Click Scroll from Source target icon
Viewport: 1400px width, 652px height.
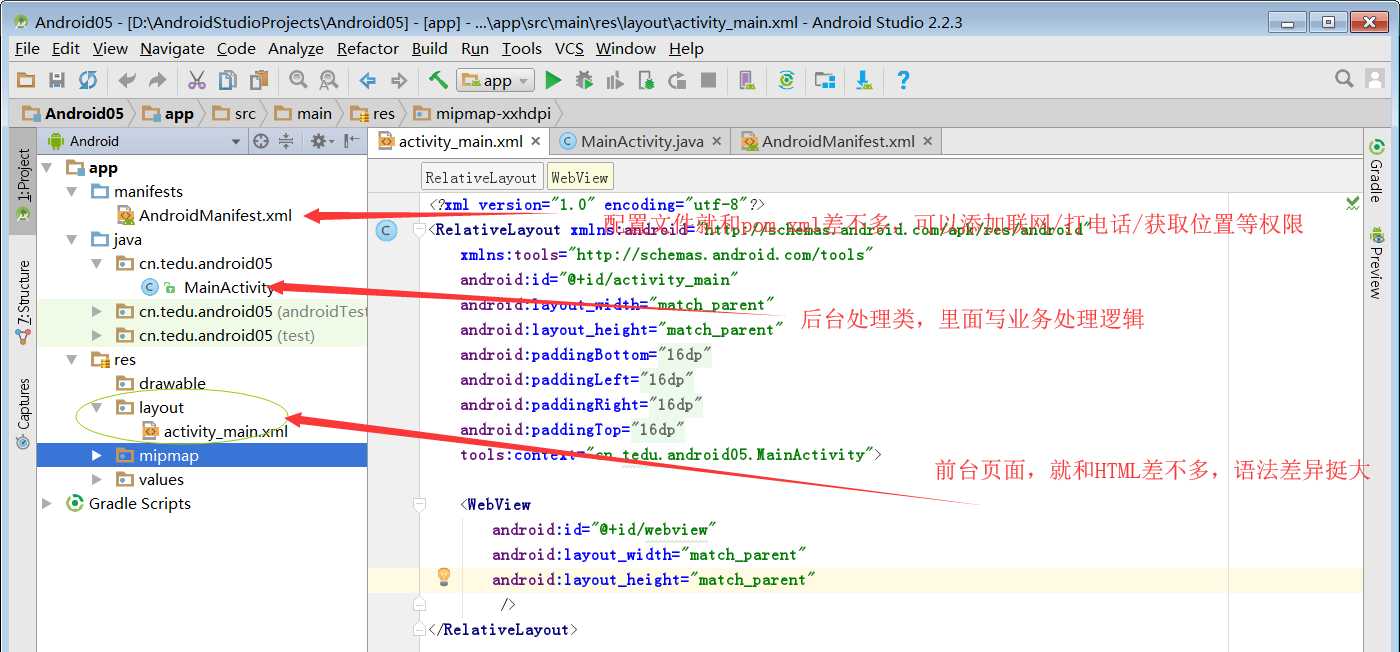click(261, 141)
